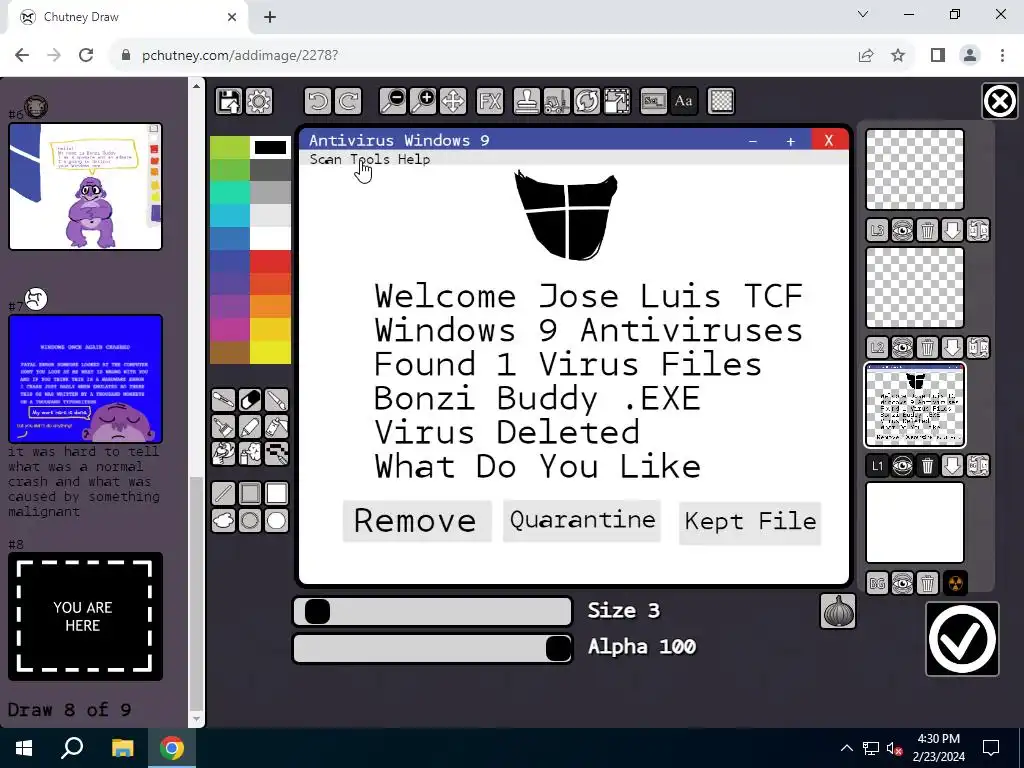Click the save drawing floppy disk icon
This screenshot has height=768, width=1024.
[229, 101]
